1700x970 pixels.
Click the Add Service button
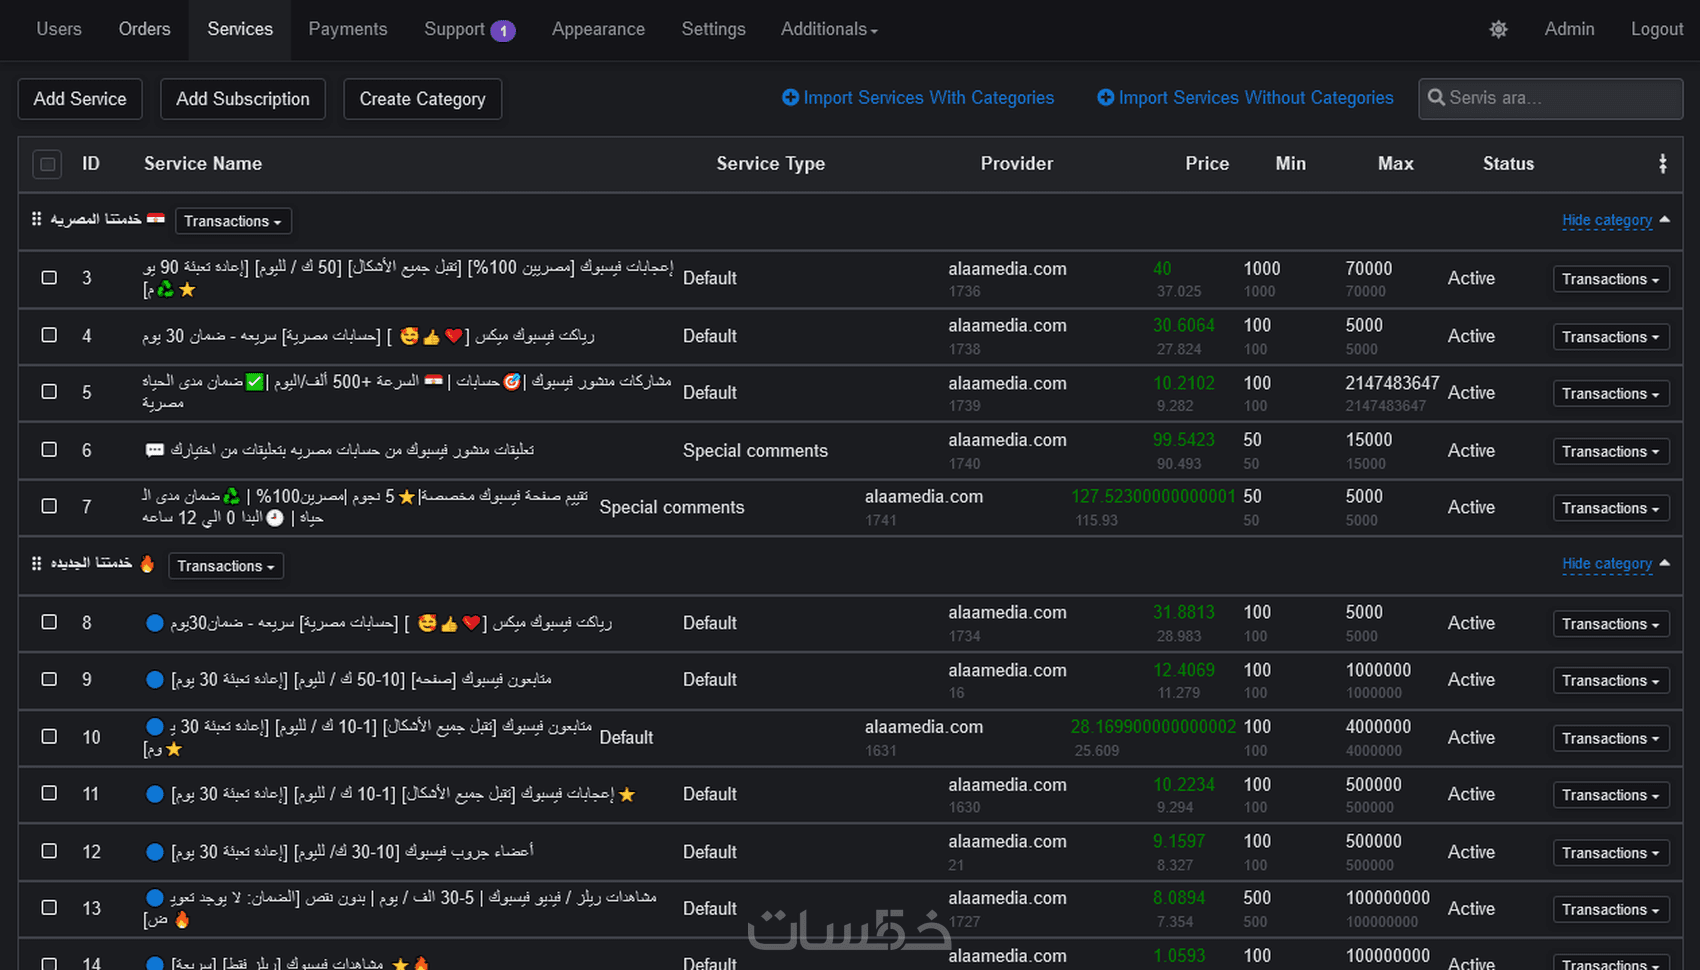point(80,99)
